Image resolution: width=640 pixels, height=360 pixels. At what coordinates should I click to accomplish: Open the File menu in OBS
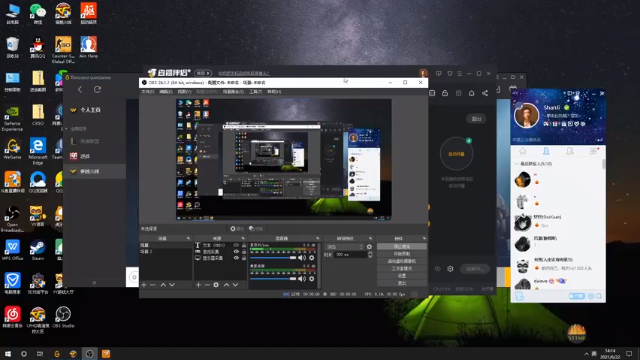coord(147,92)
